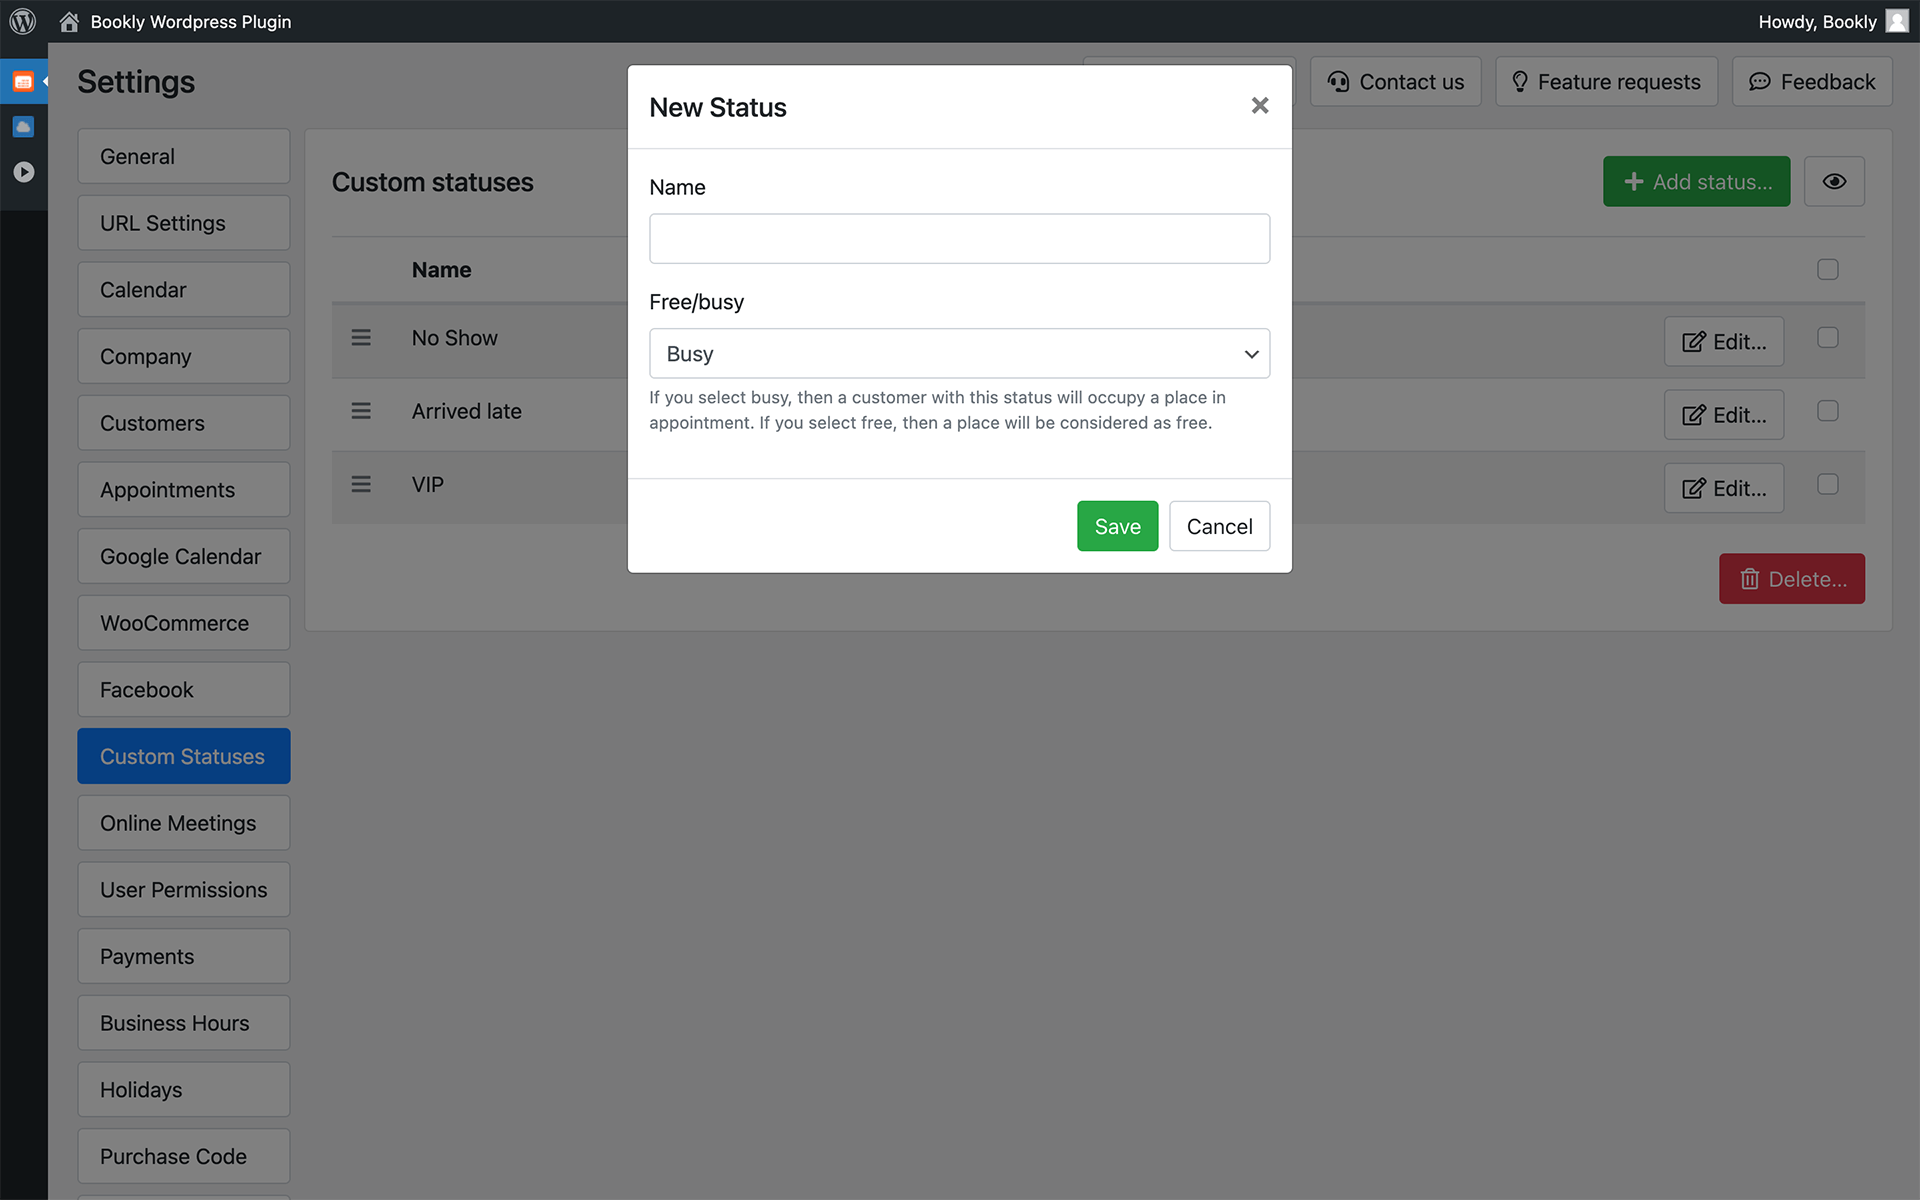The height and width of the screenshot is (1200, 1920).
Task: Click the user avatar near Howdy, Bookly
Action: [x=1896, y=21]
